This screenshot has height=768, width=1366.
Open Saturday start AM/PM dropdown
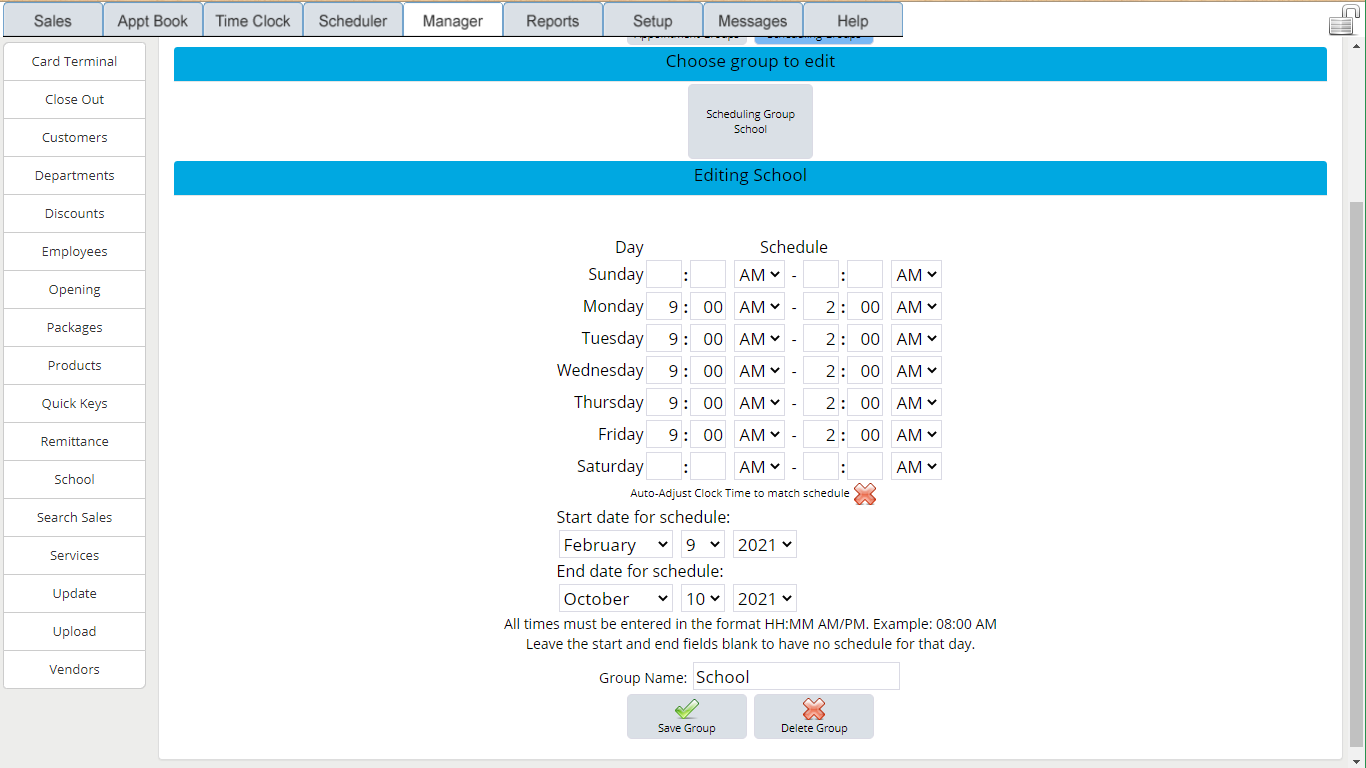(759, 467)
